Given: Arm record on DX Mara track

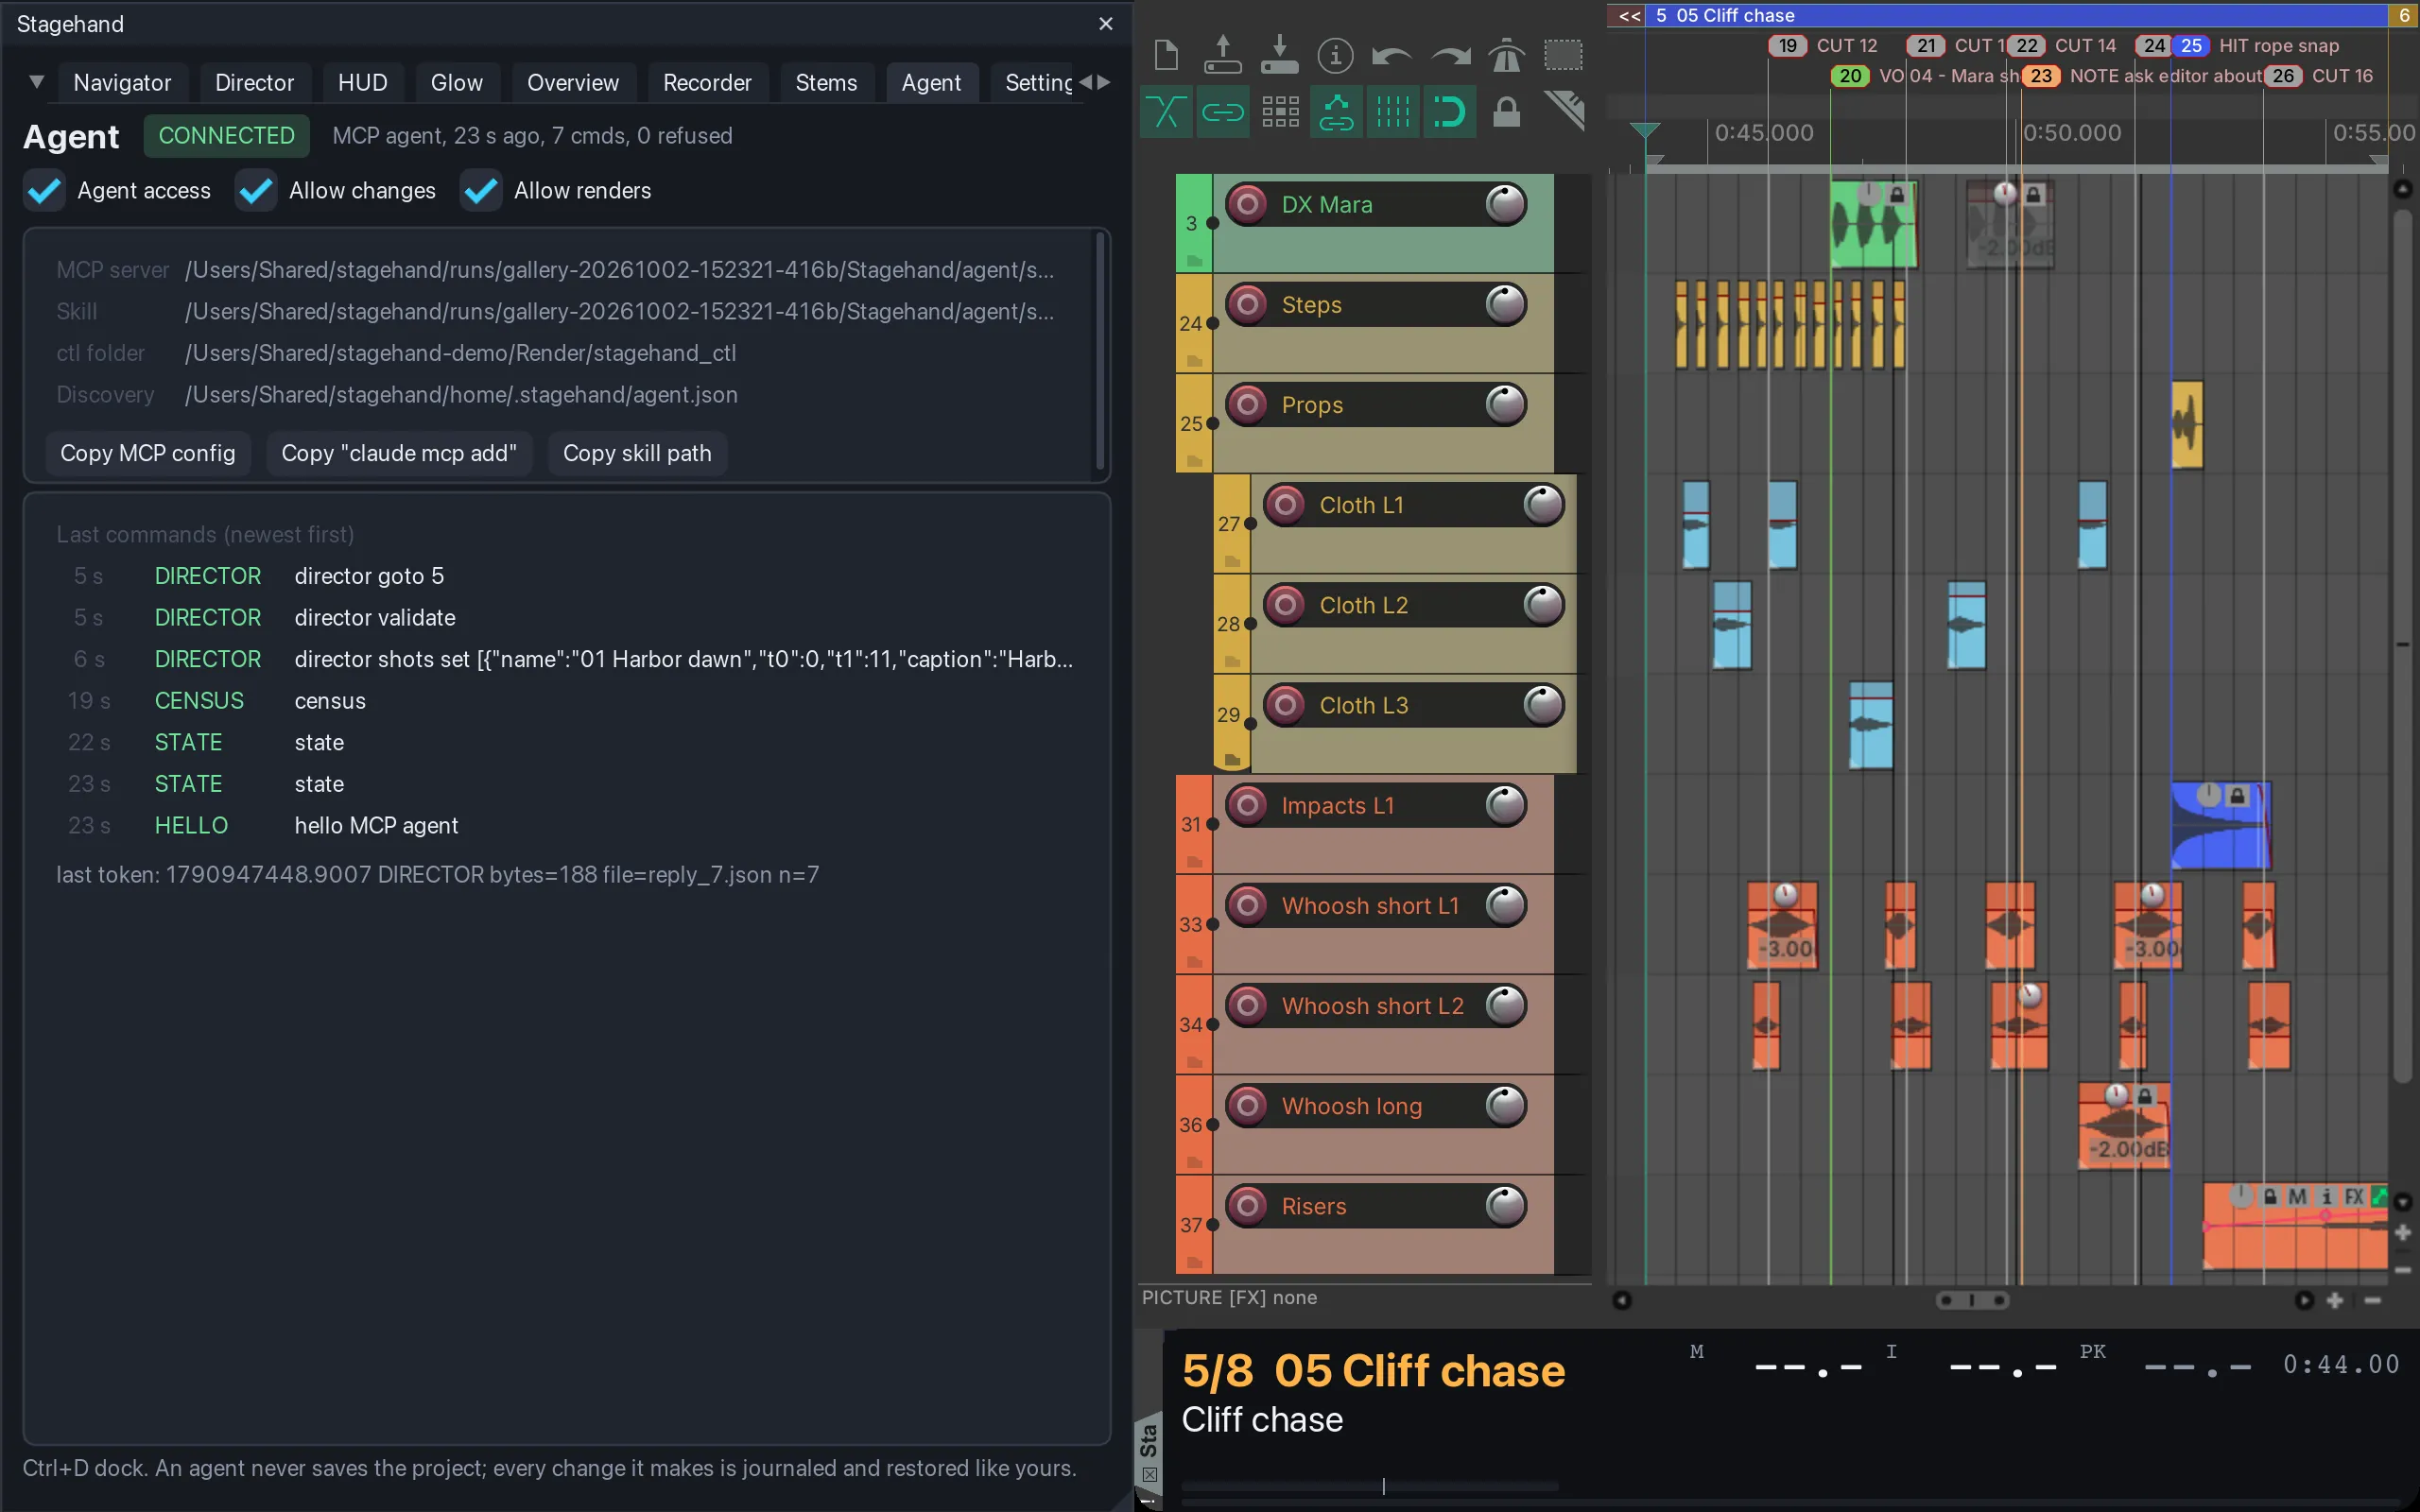Looking at the screenshot, I should (1247, 204).
